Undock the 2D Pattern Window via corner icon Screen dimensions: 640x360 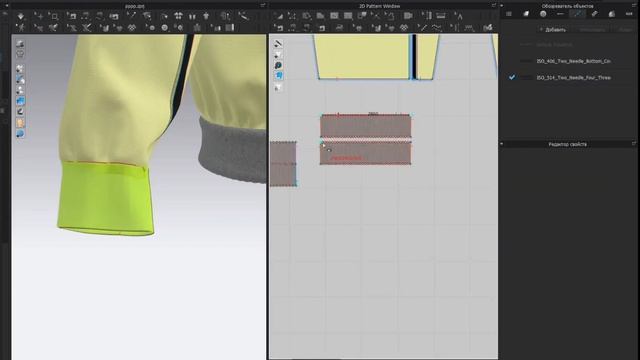click(493, 5)
